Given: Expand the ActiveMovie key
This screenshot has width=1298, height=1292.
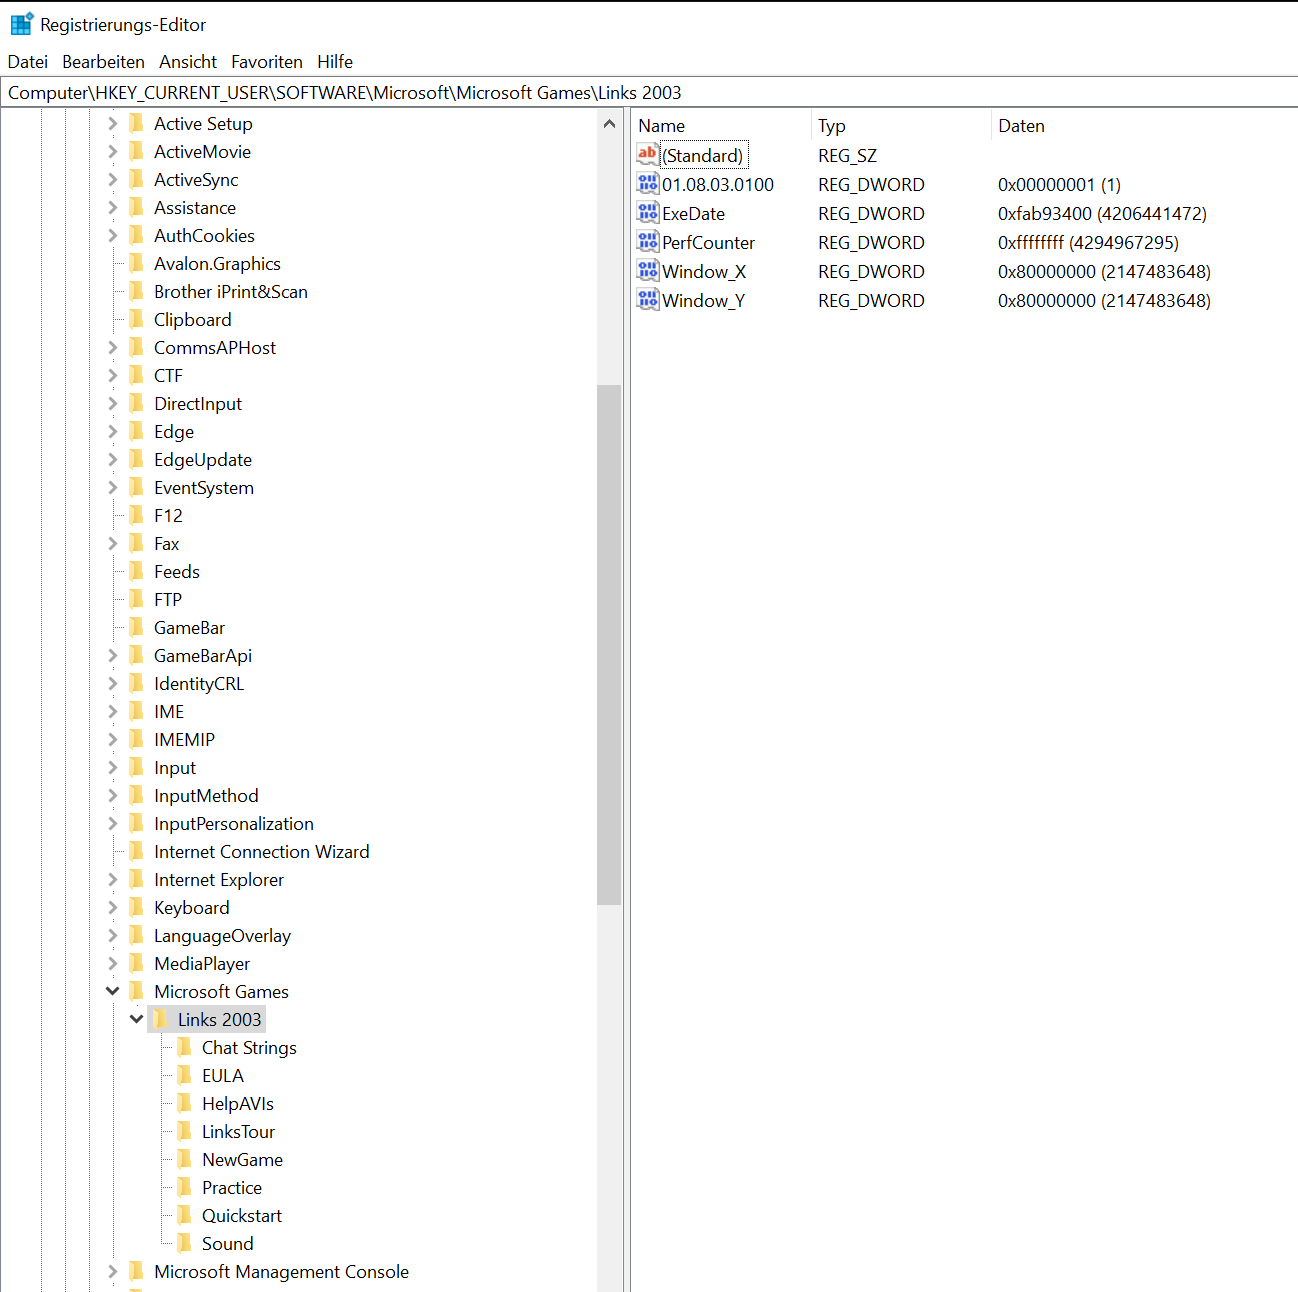Looking at the screenshot, I should click(x=112, y=151).
